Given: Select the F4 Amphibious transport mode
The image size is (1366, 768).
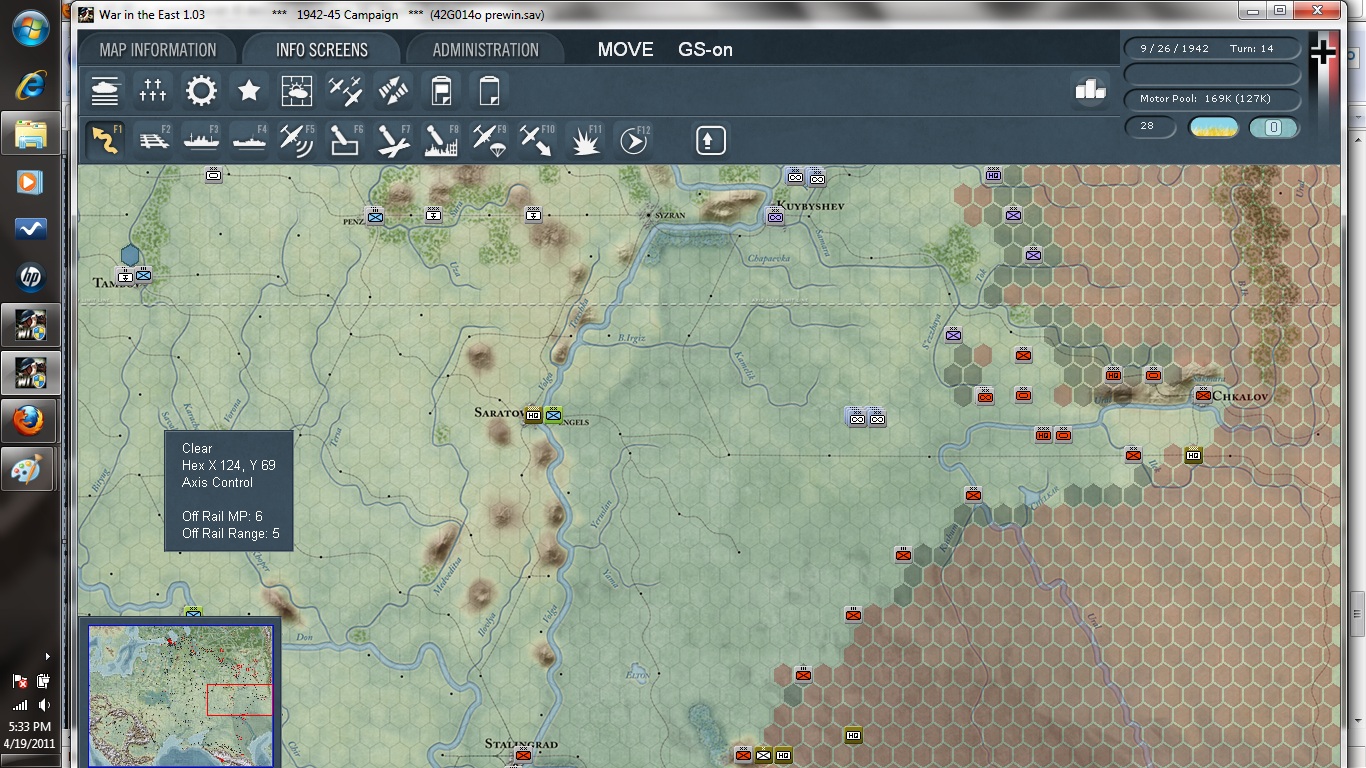Looking at the screenshot, I should 249,140.
